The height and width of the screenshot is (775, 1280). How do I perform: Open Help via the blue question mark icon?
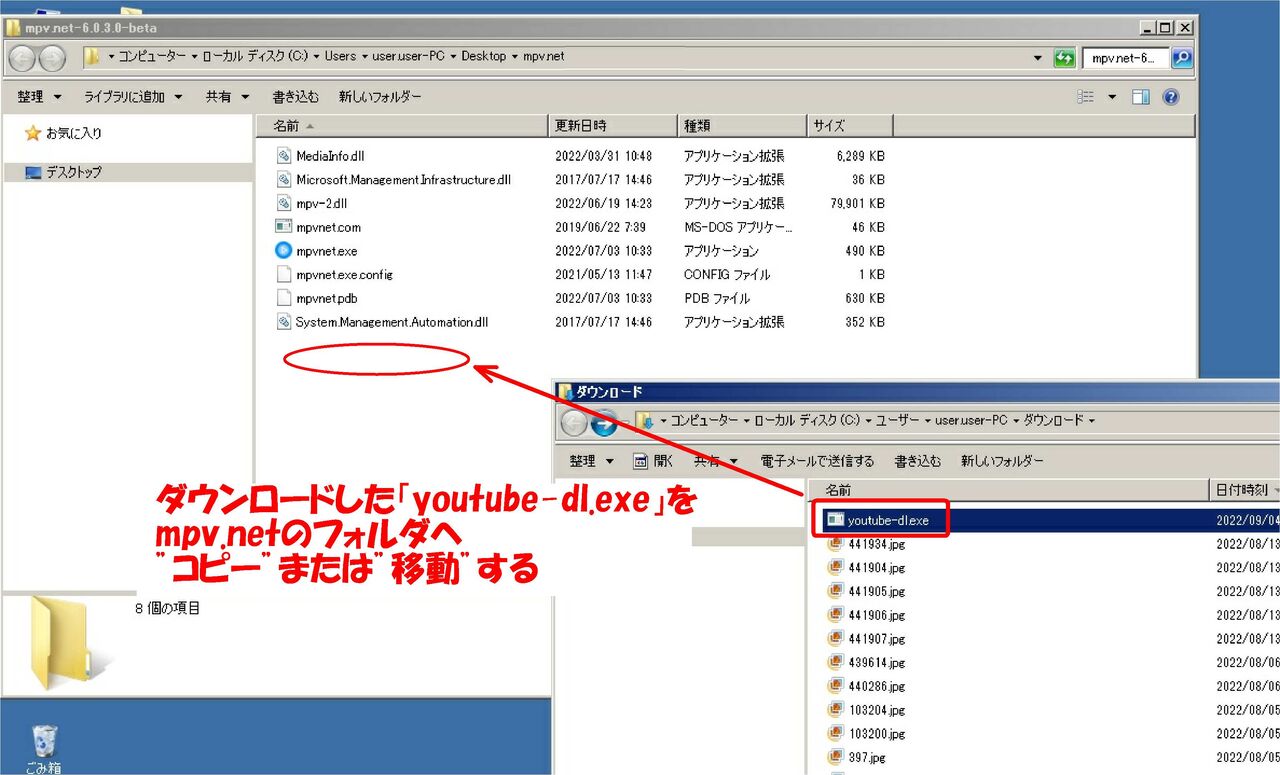1169,96
